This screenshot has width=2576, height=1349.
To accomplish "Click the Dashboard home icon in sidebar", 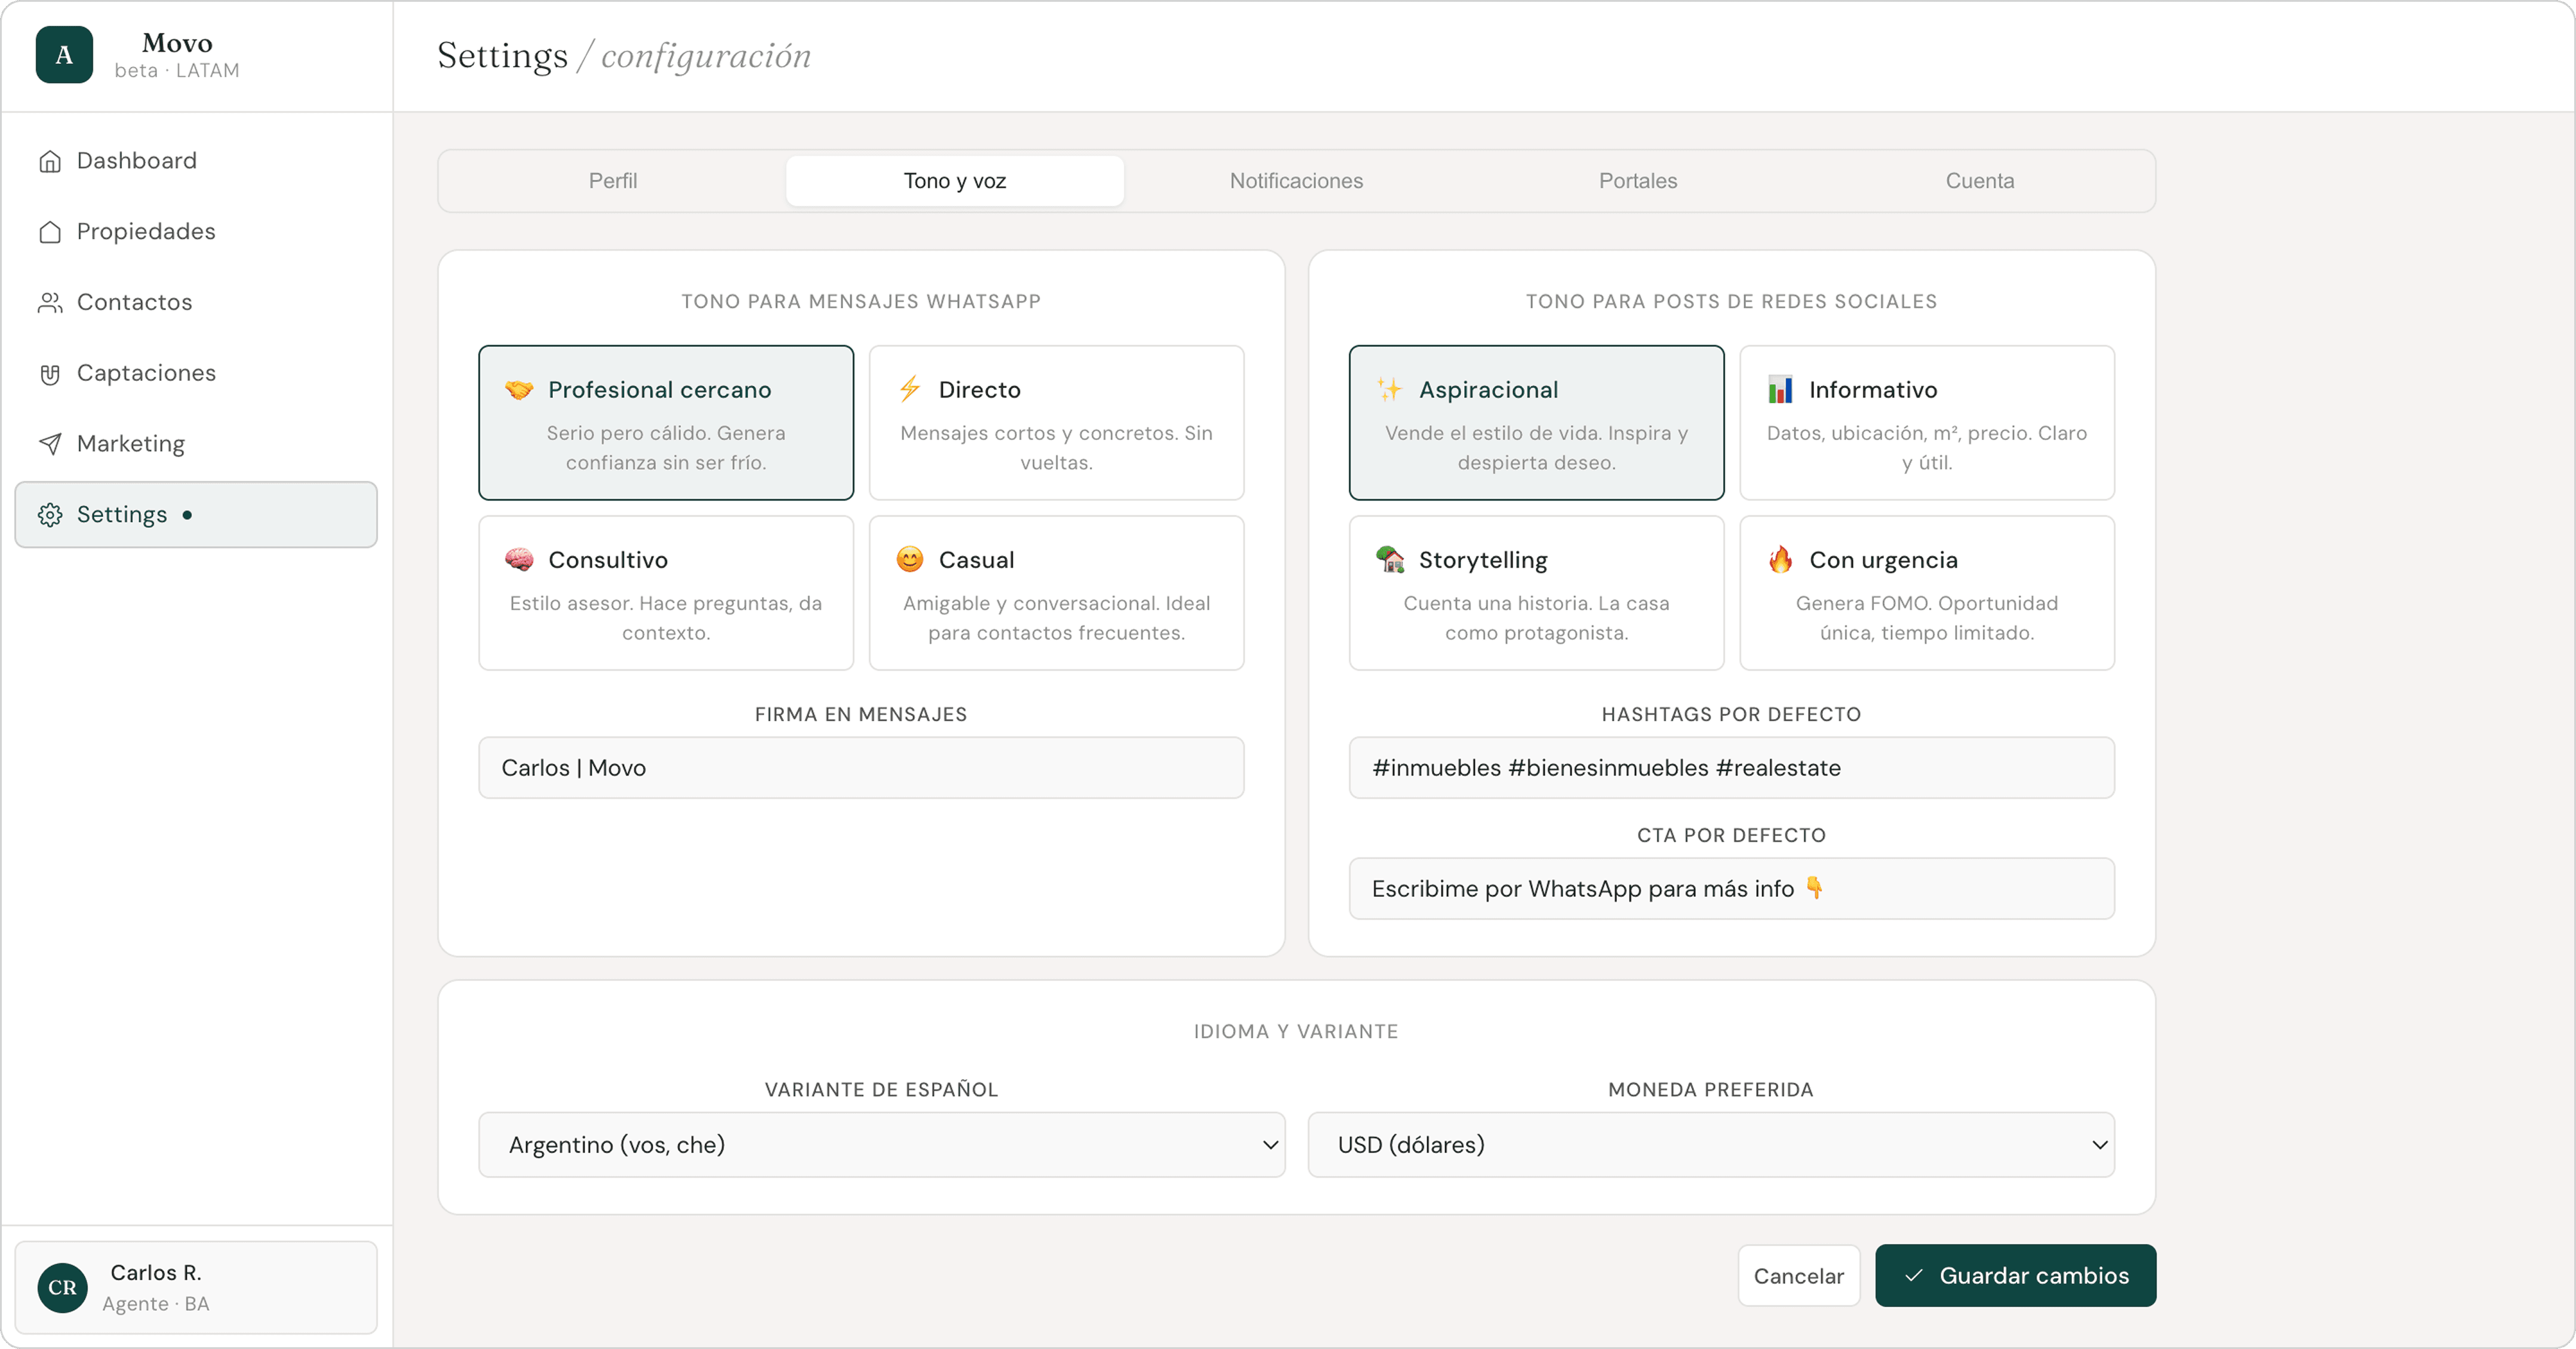I will pyautogui.click(x=50, y=161).
